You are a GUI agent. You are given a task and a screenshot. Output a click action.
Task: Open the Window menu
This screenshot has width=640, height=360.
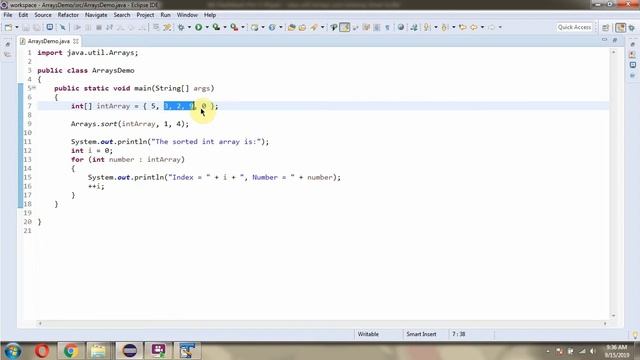187,15
